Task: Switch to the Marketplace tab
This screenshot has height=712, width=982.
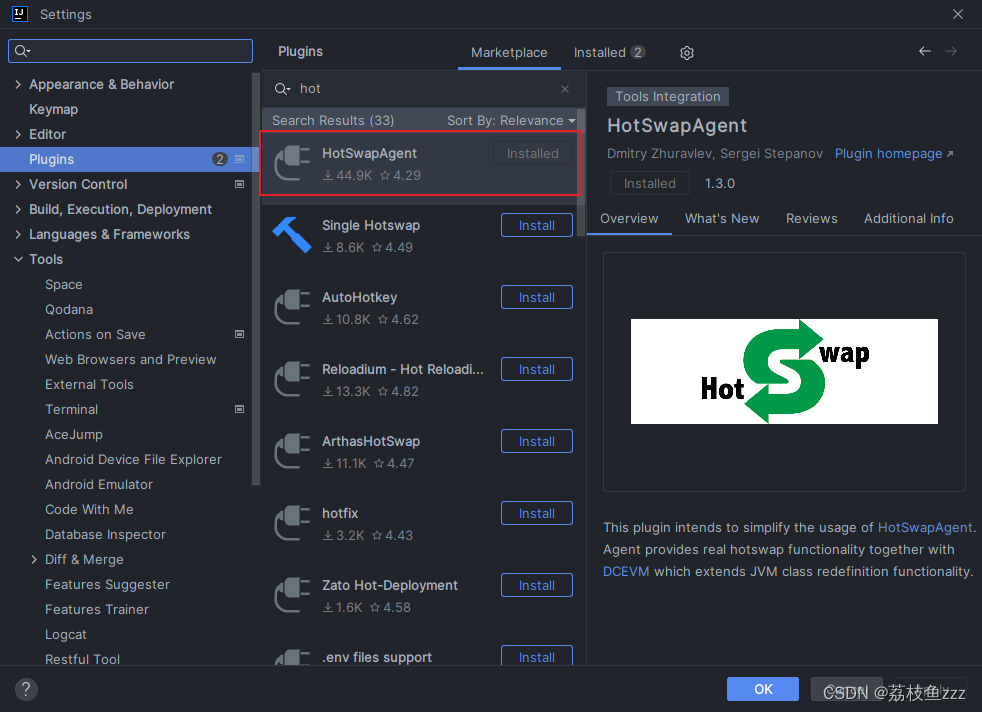Action: click(509, 53)
